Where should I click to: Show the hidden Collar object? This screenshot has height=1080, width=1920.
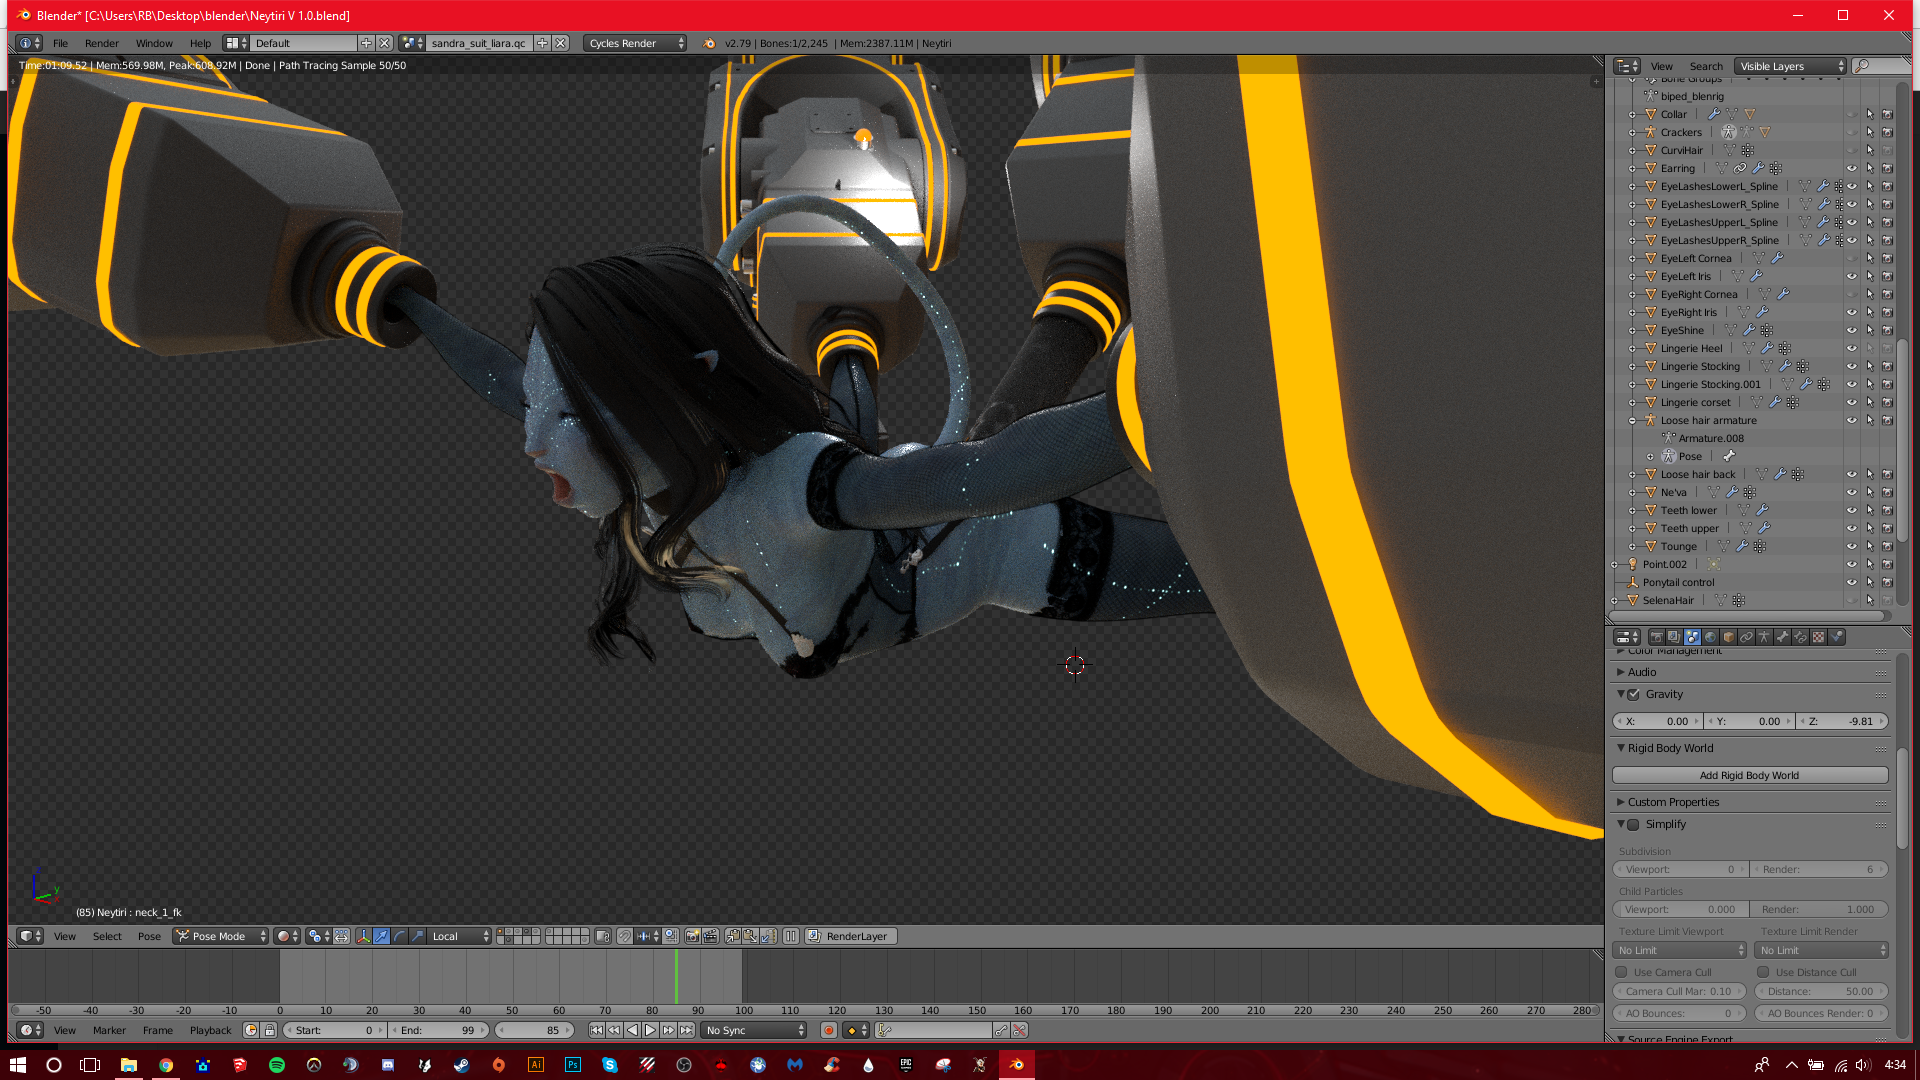(1851, 114)
